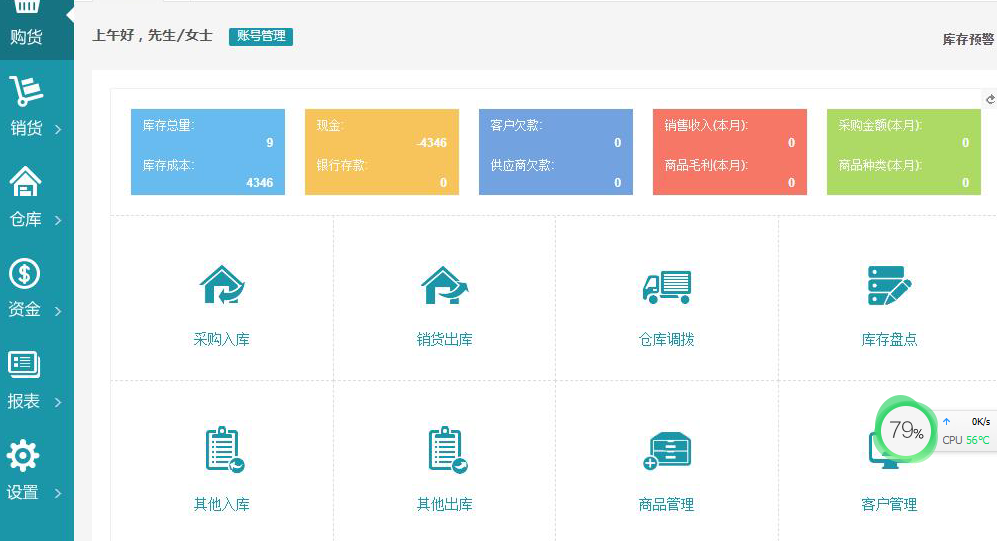This screenshot has height=541, width=997.
Task: Click the 仓库调拨 truck transfer icon
Action: coord(666,286)
